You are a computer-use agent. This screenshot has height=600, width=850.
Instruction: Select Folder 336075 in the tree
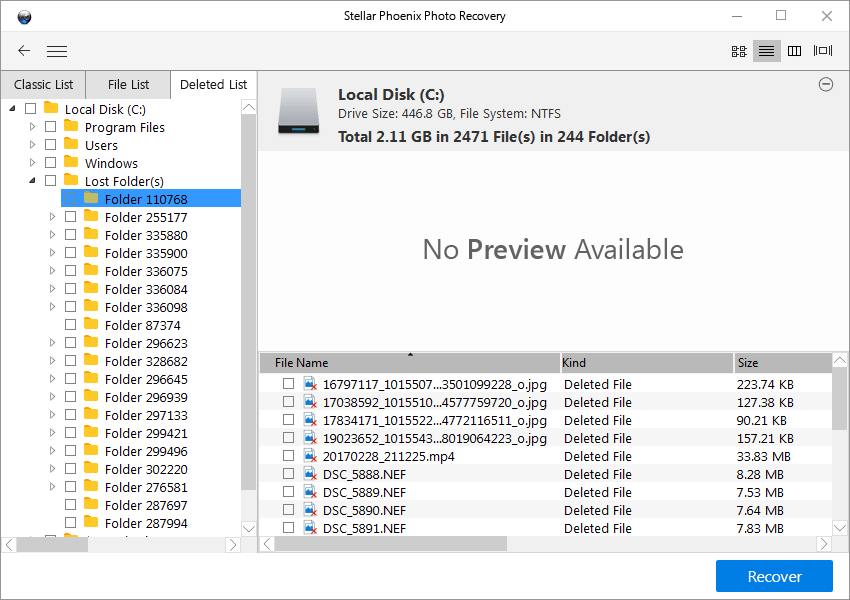pos(146,271)
